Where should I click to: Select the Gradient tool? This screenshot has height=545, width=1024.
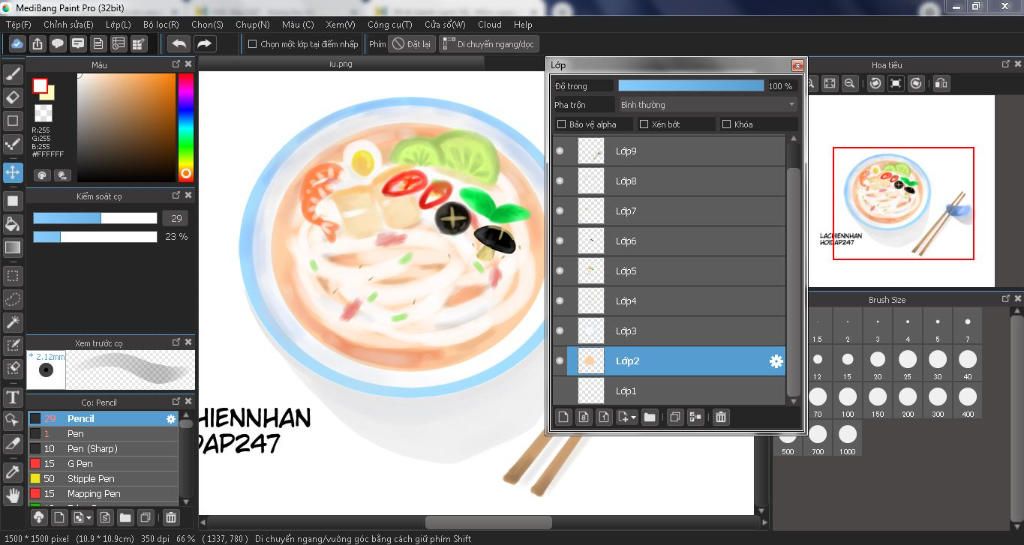click(x=12, y=247)
